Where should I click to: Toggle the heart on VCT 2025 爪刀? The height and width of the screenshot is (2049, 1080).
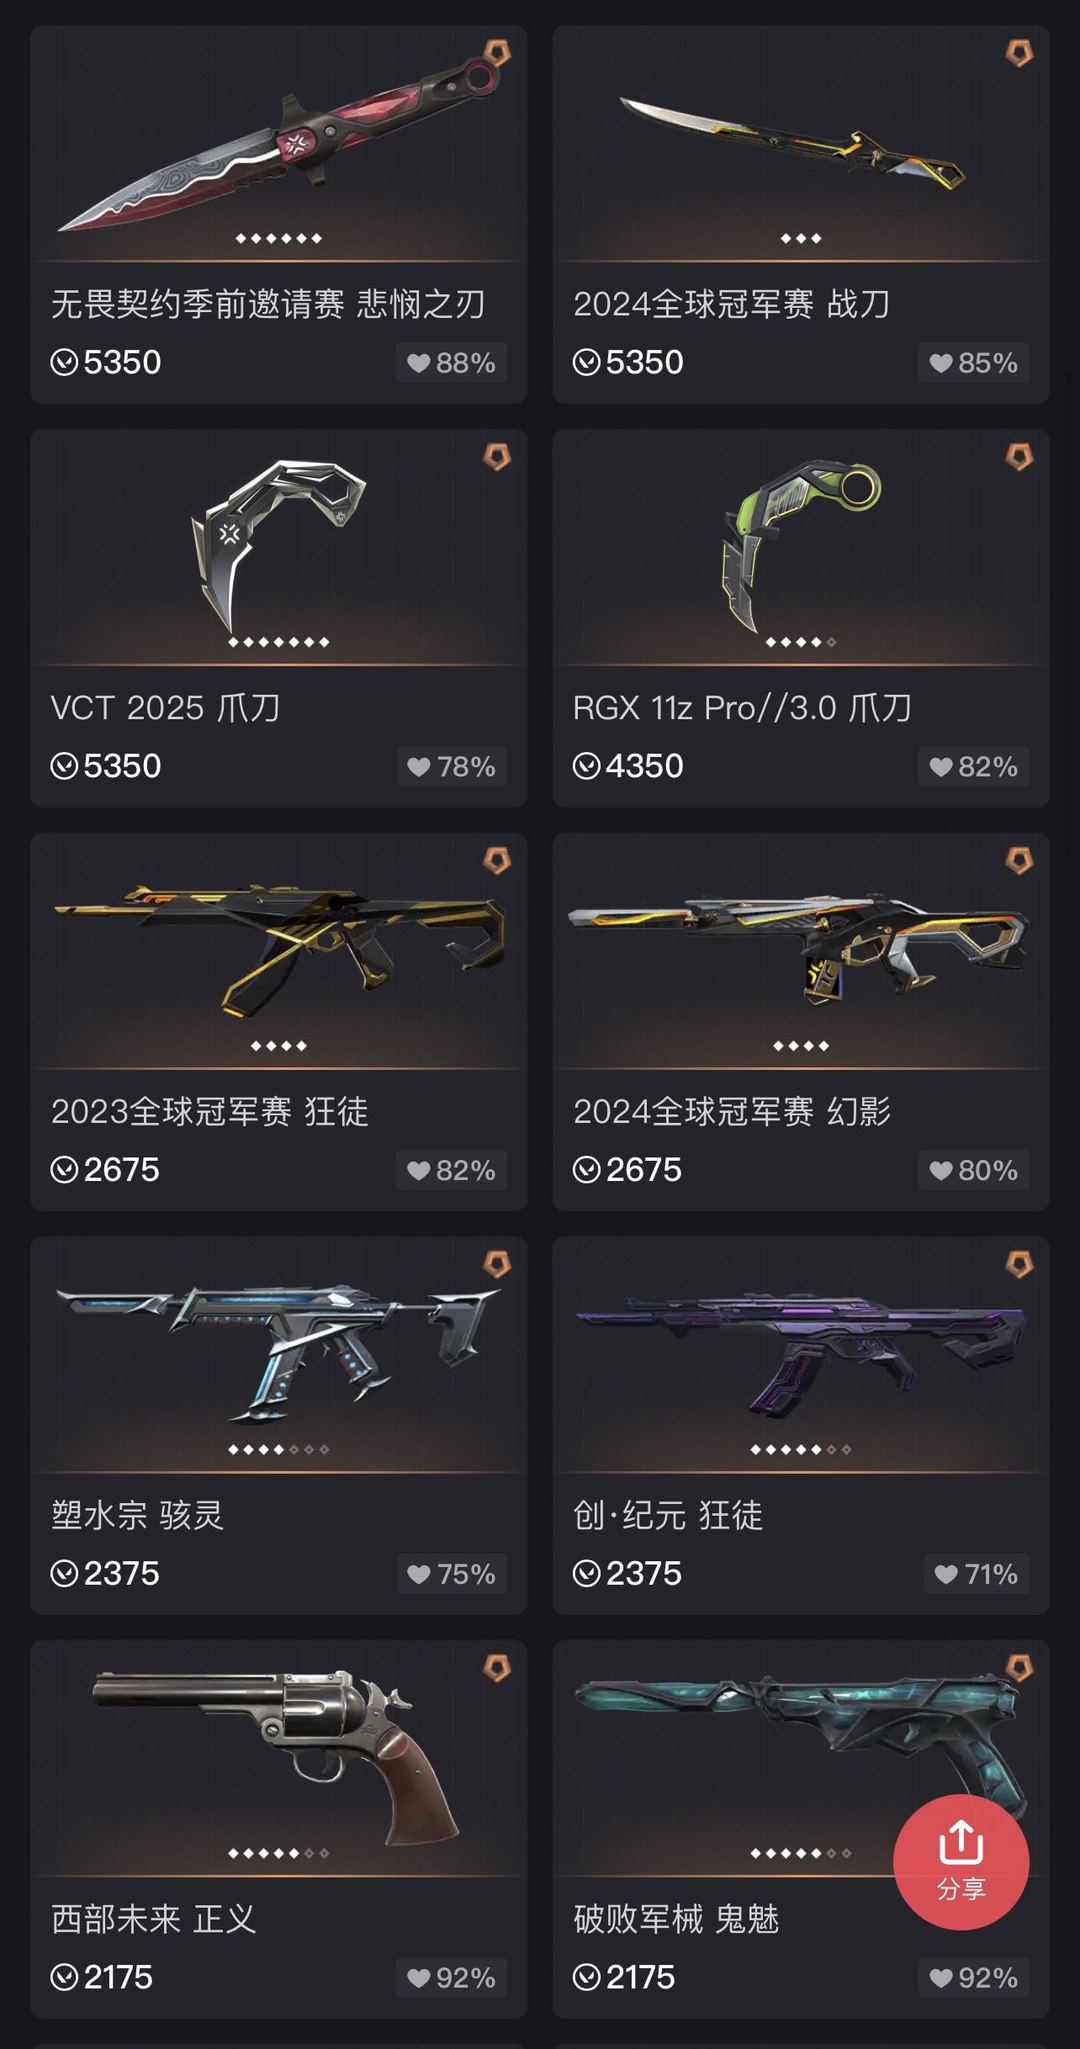coord(452,767)
